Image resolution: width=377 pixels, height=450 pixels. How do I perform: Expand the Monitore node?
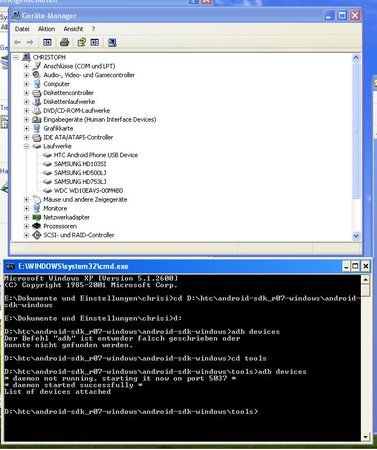(x=26, y=208)
